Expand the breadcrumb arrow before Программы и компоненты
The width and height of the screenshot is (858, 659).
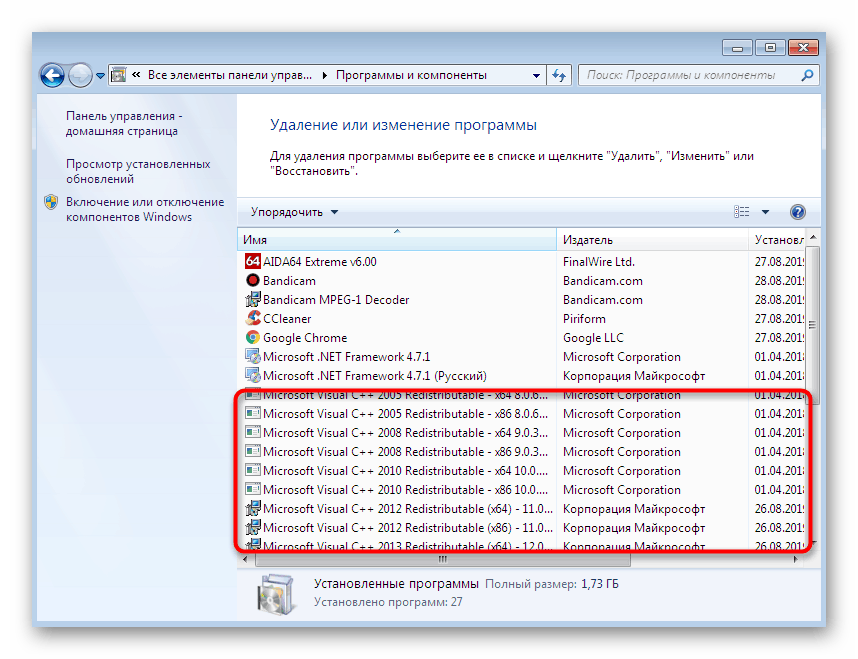click(324, 76)
